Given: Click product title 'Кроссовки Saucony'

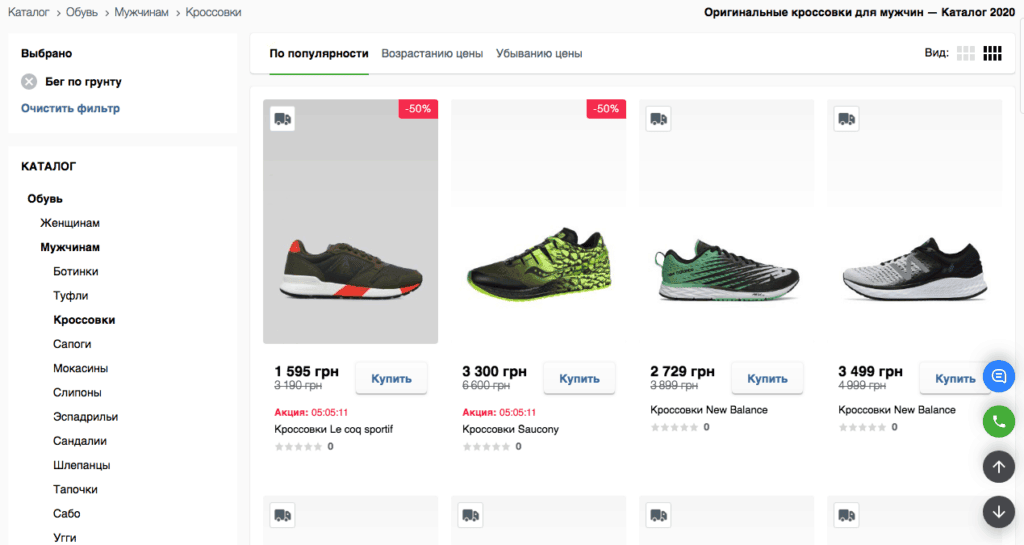Looking at the screenshot, I should point(511,429).
